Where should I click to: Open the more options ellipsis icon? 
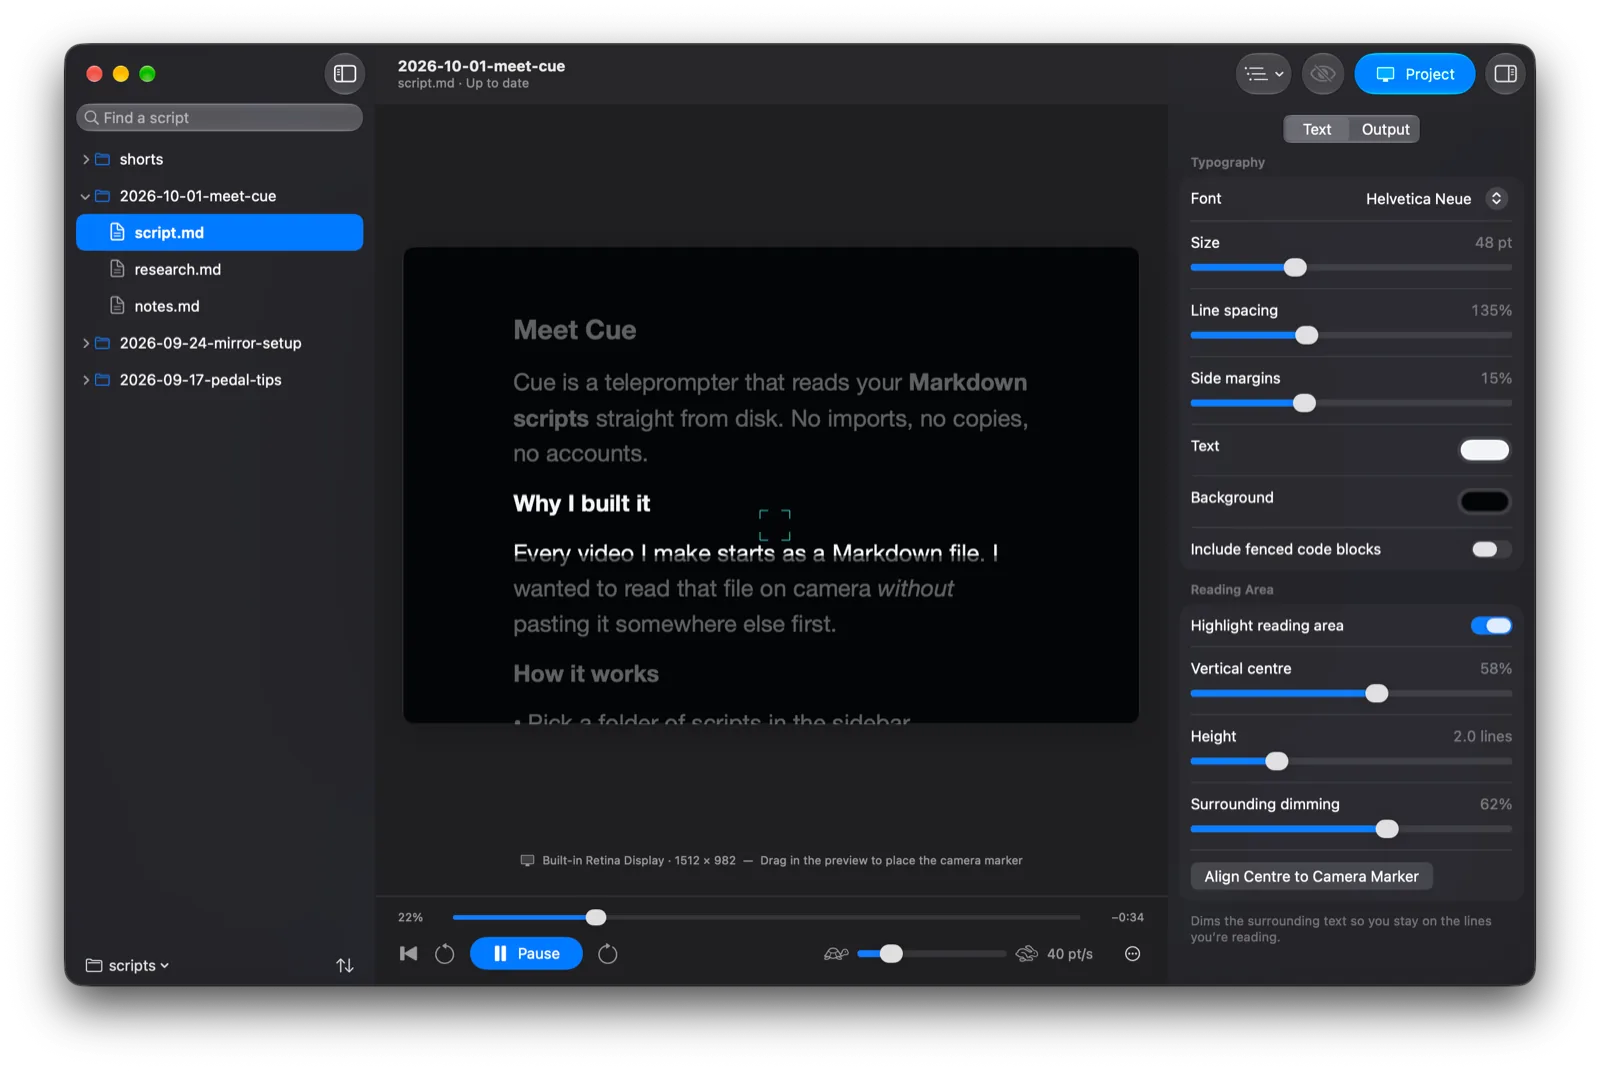click(1132, 954)
